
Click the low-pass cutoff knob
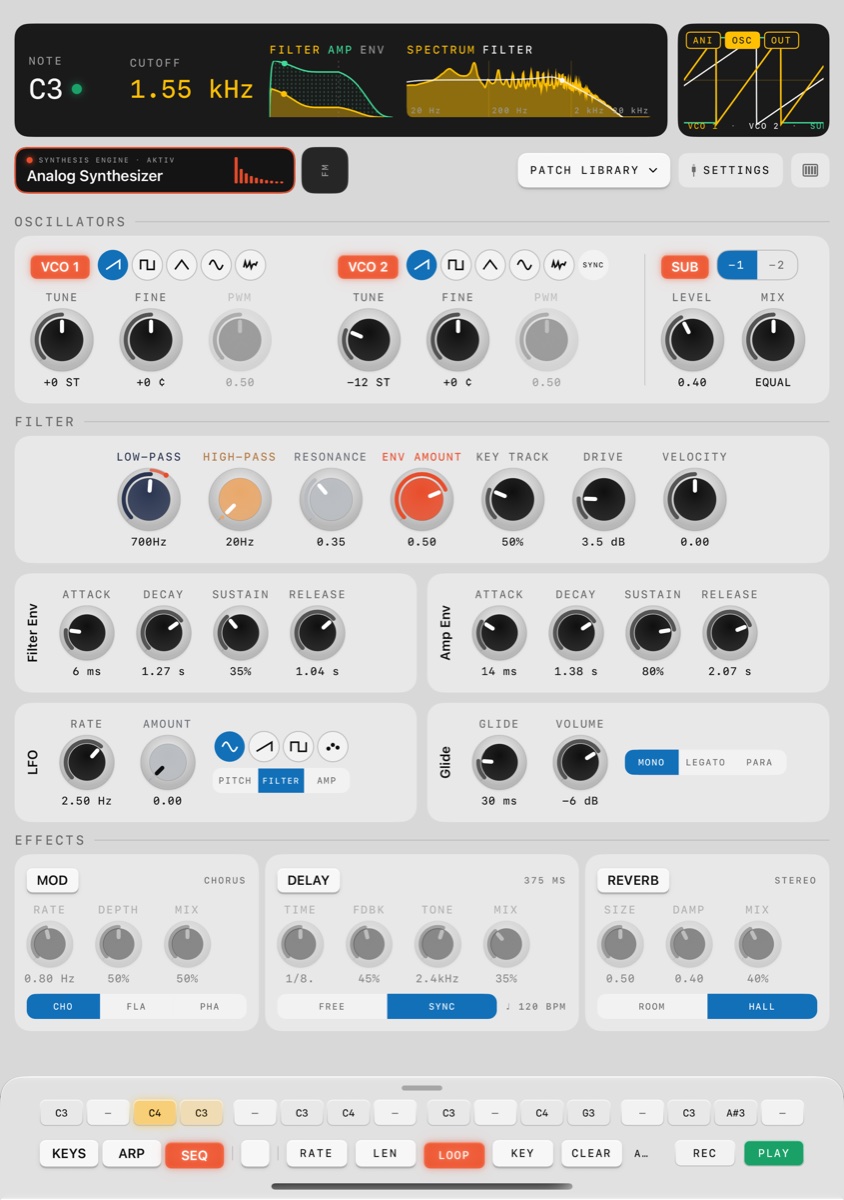(x=149, y=499)
